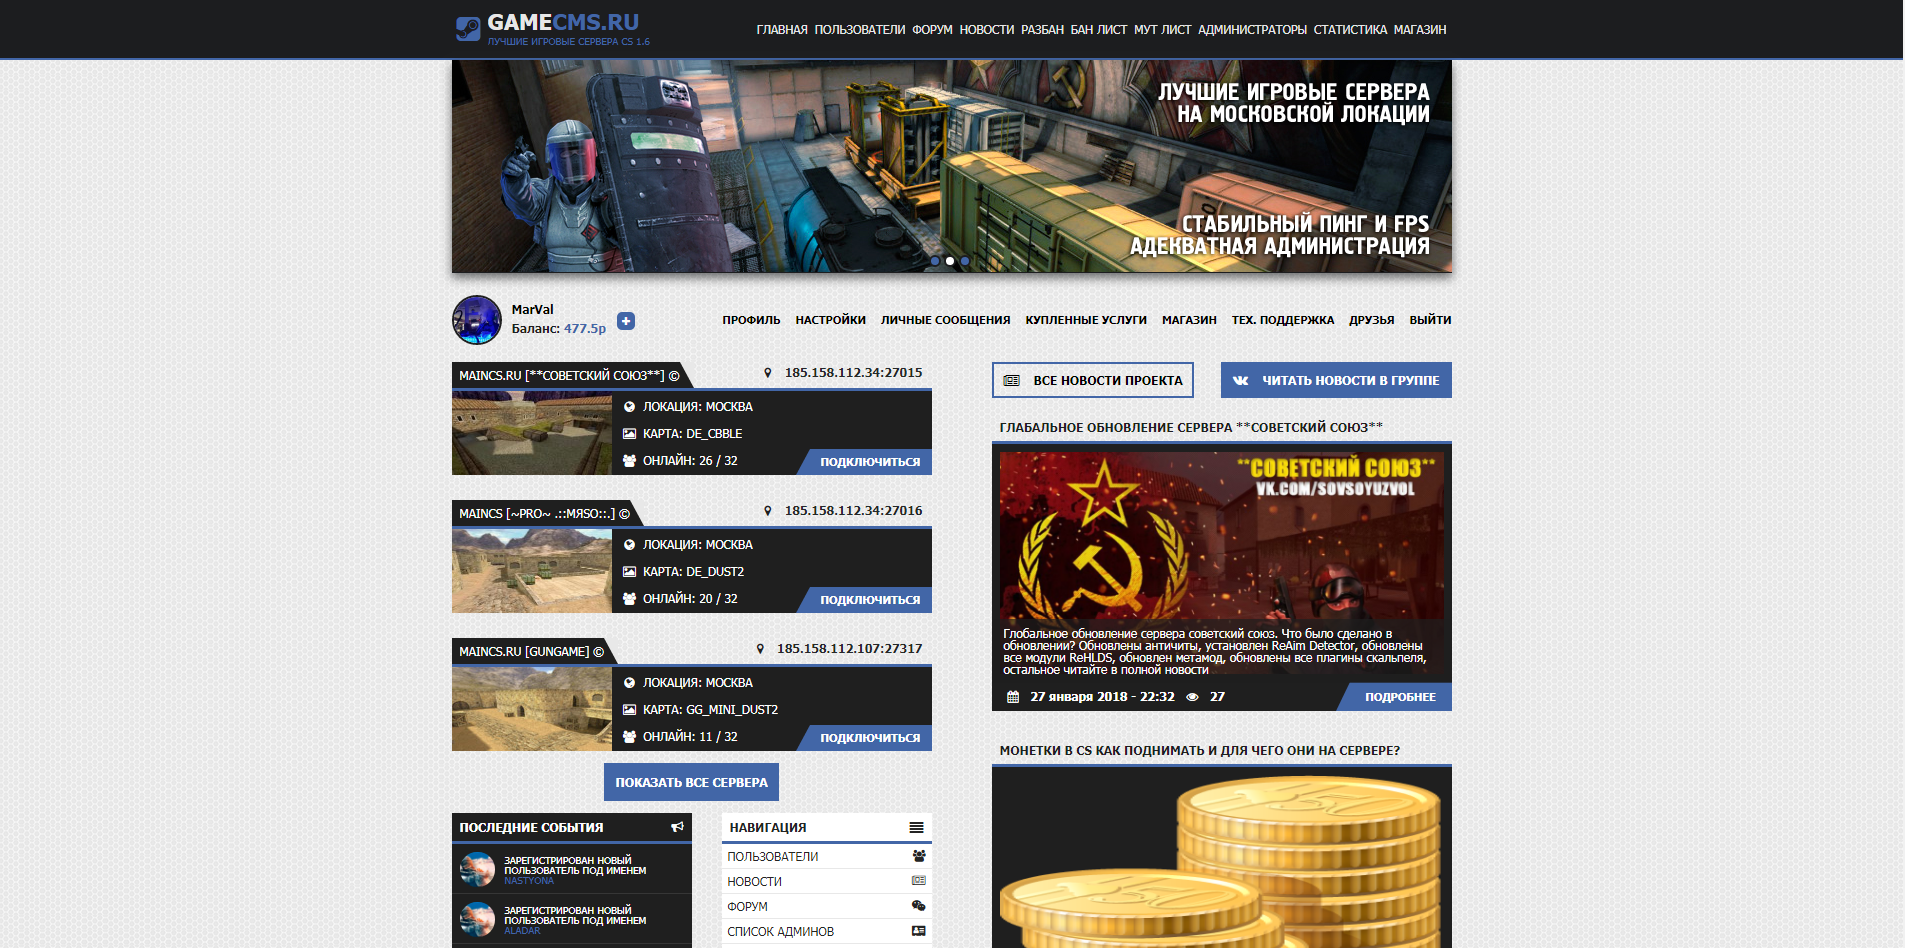Screen dimensions: 1905x948
Task: Select the first banner slider dot
Action: coord(935,261)
